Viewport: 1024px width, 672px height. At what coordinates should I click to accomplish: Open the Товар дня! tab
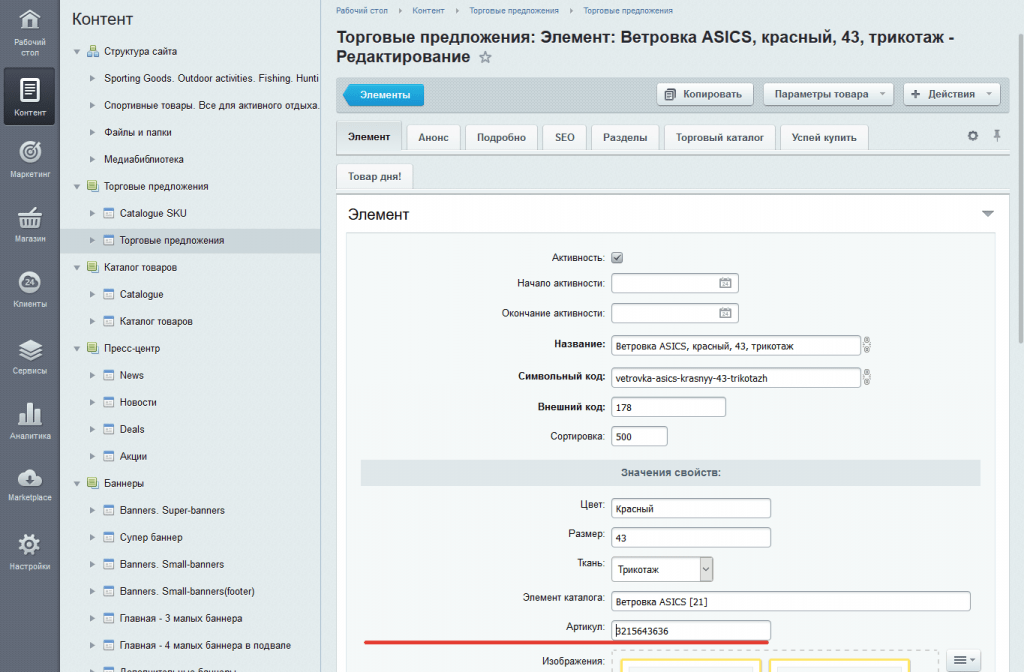[374, 176]
